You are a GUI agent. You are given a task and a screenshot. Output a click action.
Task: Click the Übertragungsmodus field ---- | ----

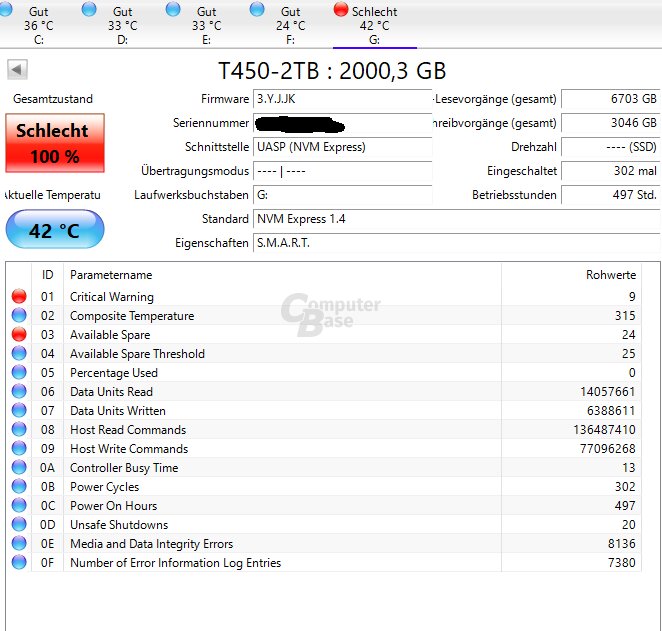(342, 171)
